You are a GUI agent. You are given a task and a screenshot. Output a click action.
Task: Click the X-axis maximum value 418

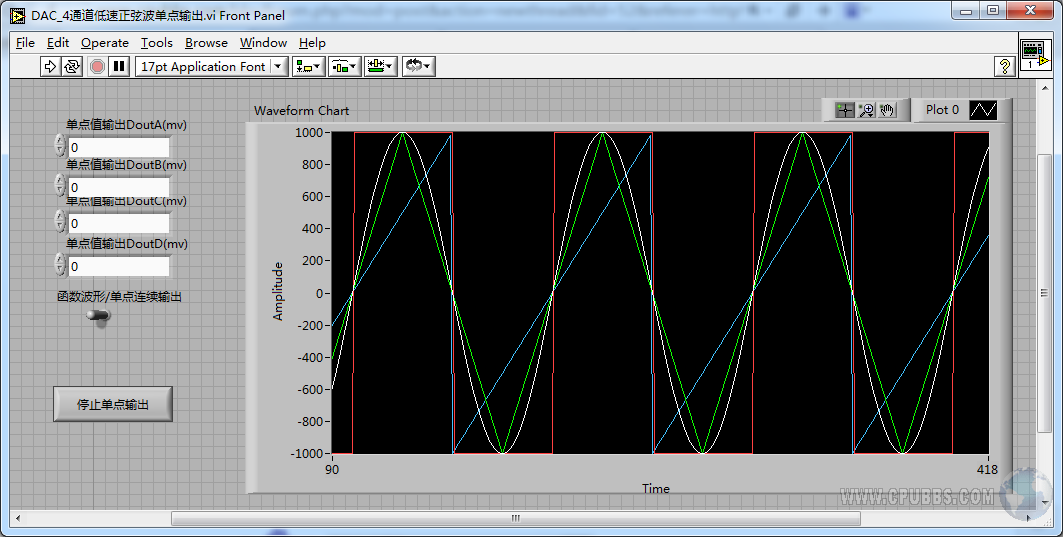[987, 470]
